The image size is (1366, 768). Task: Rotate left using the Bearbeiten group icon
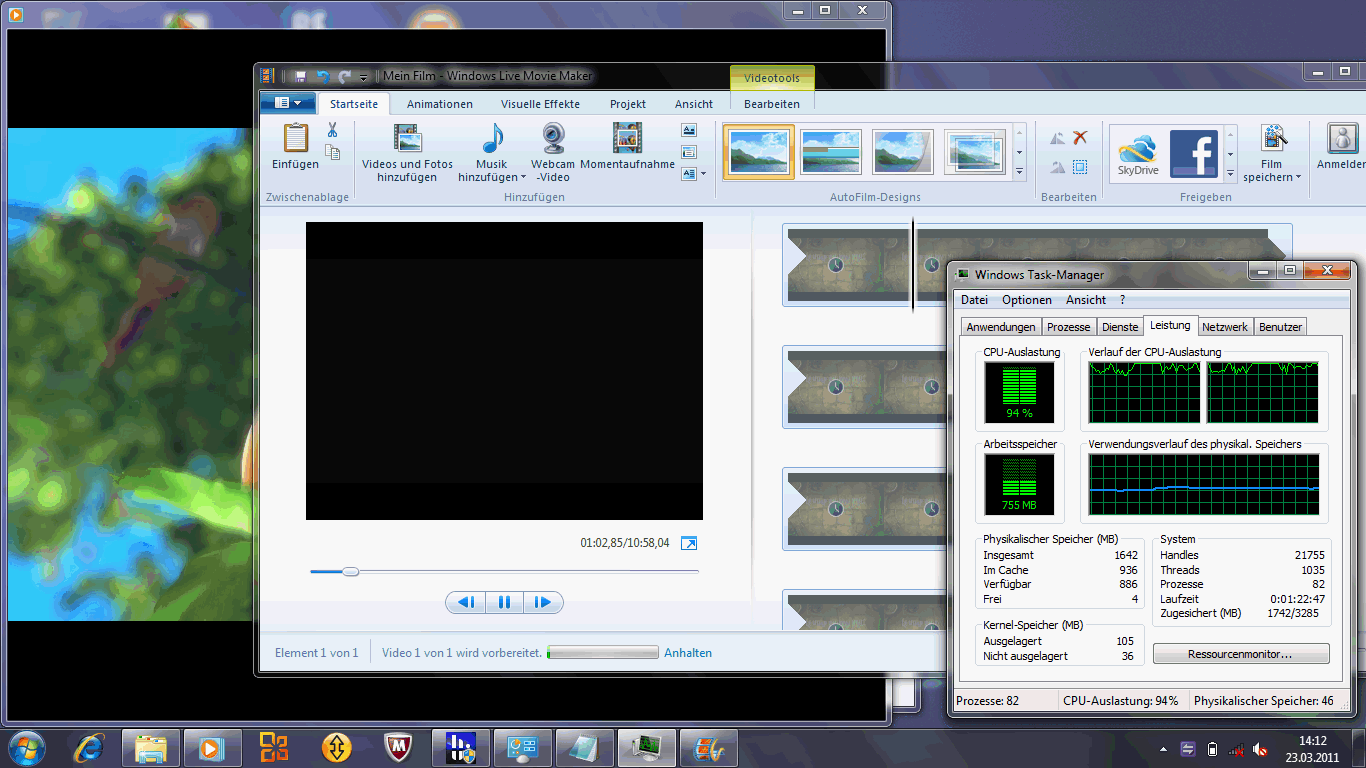click(x=1057, y=138)
